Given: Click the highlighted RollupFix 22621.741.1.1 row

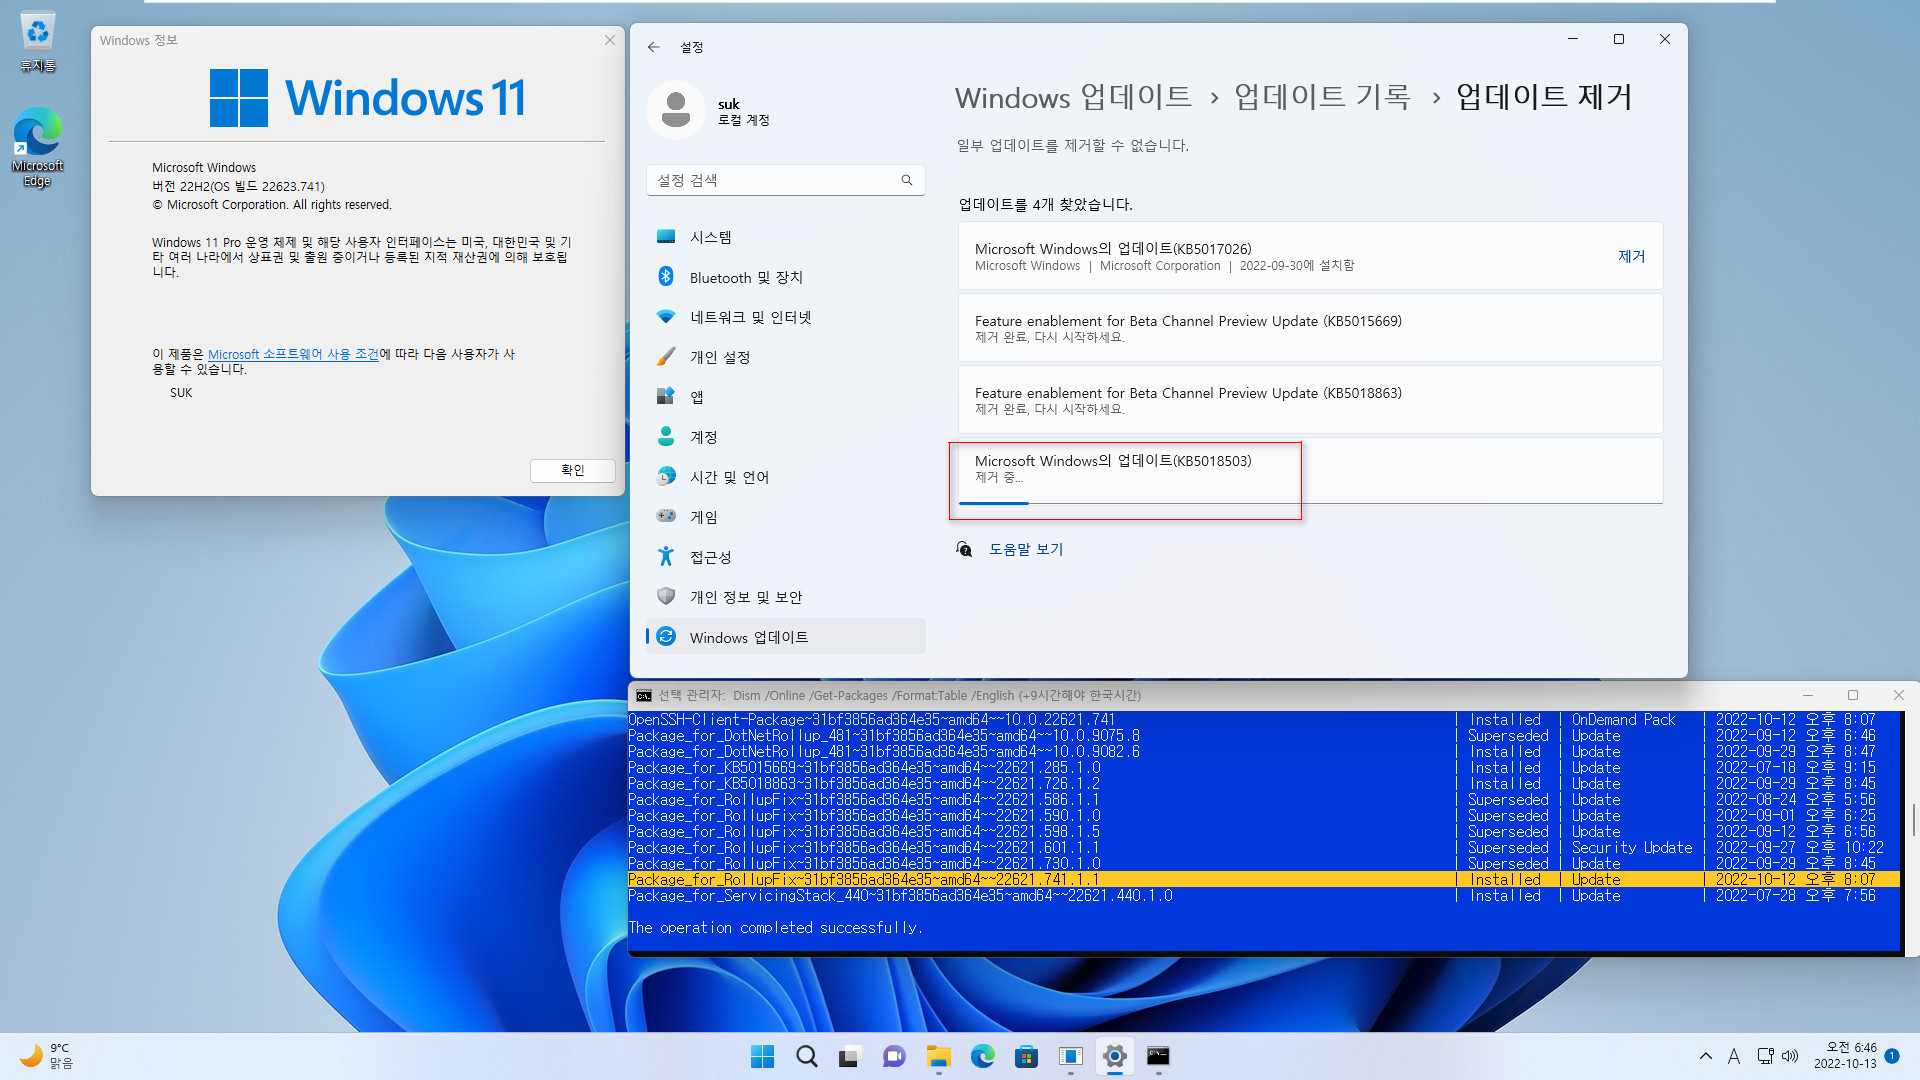Looking at the screenshot, I should [x=1264, y=880].
